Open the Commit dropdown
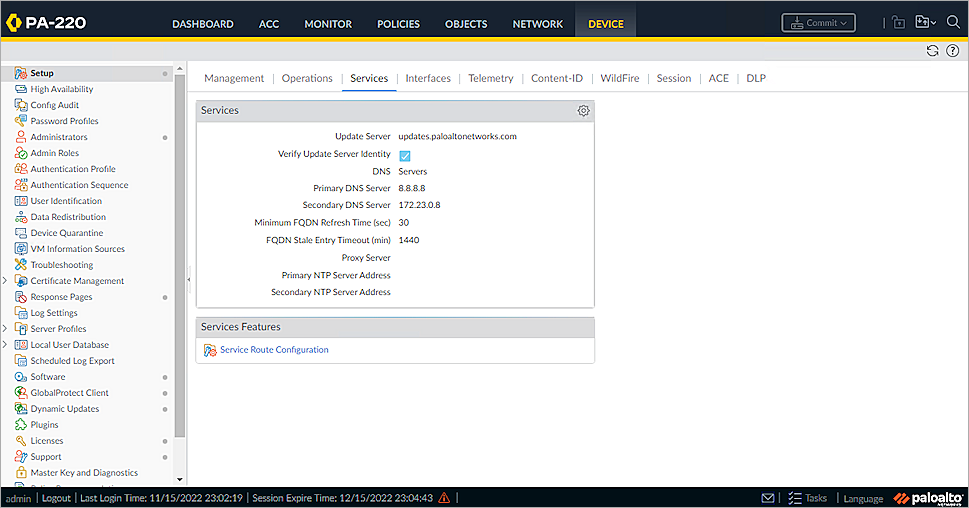 [818, 22]
